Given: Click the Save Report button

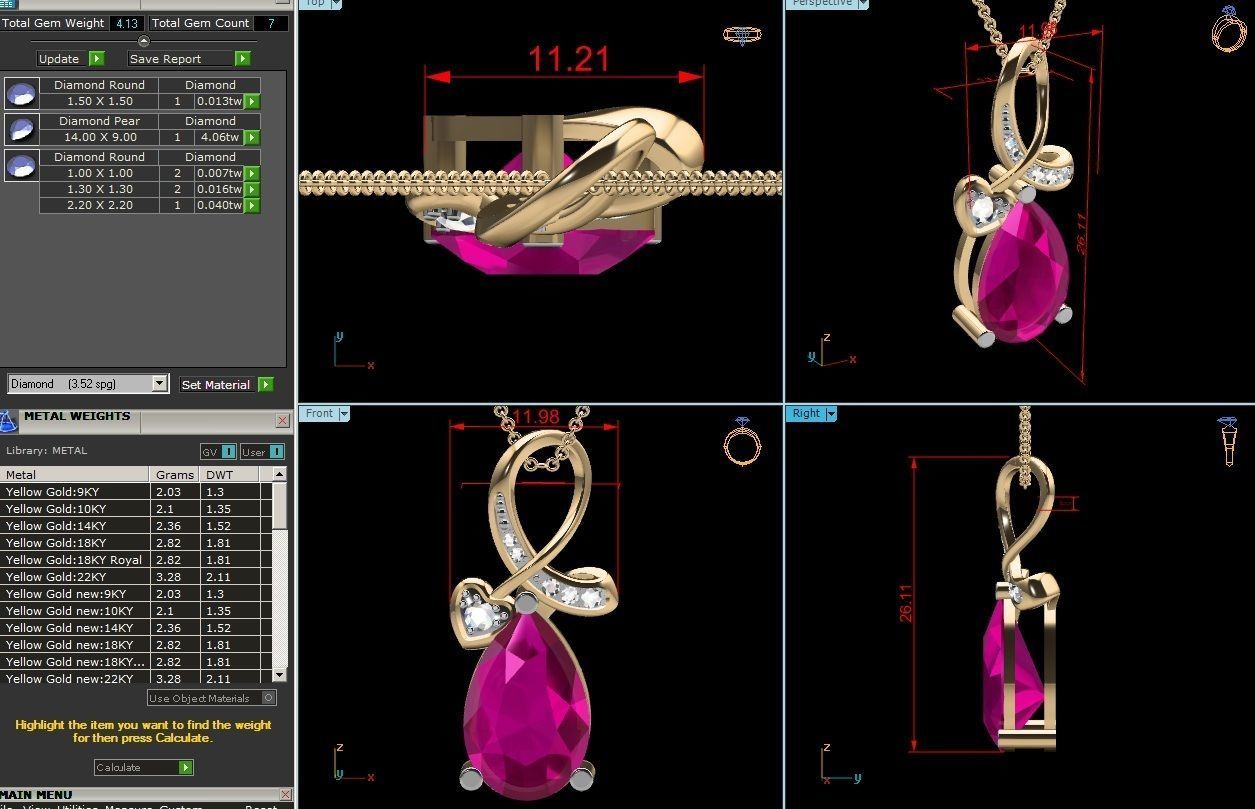Looking at the screenshot, I should coord(188,59).
